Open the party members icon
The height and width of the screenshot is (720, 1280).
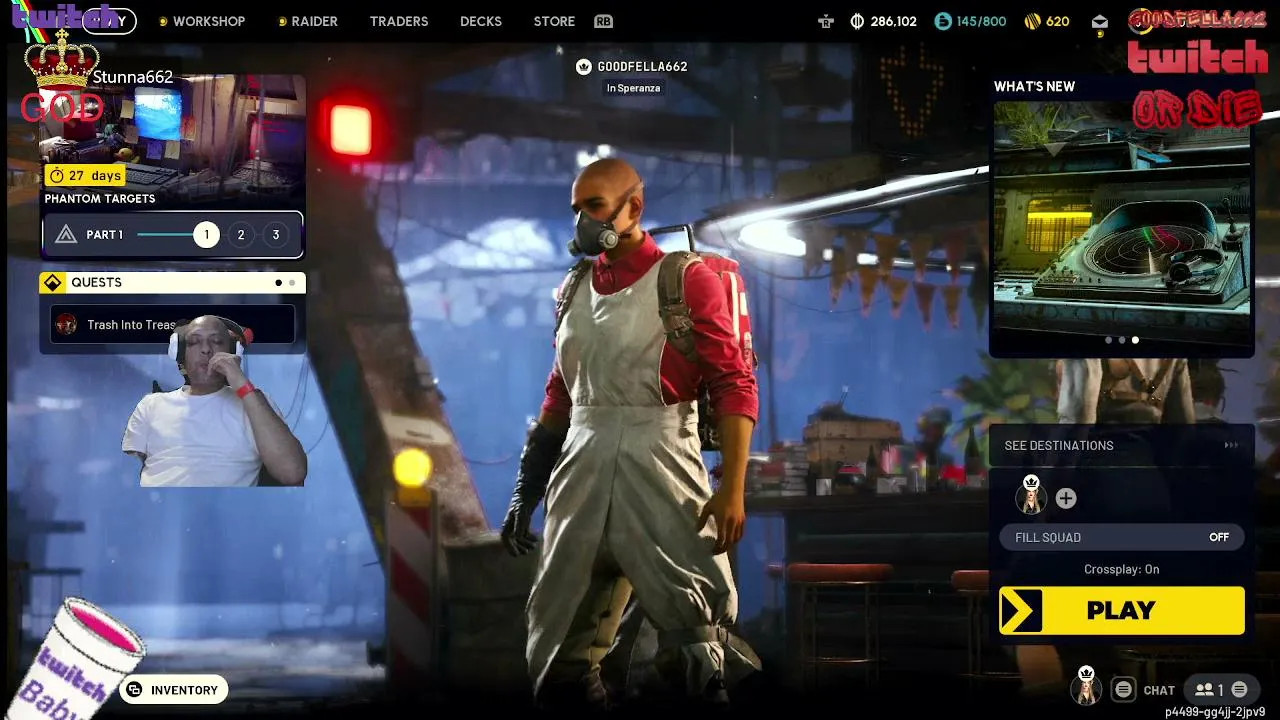(1204, 690)
